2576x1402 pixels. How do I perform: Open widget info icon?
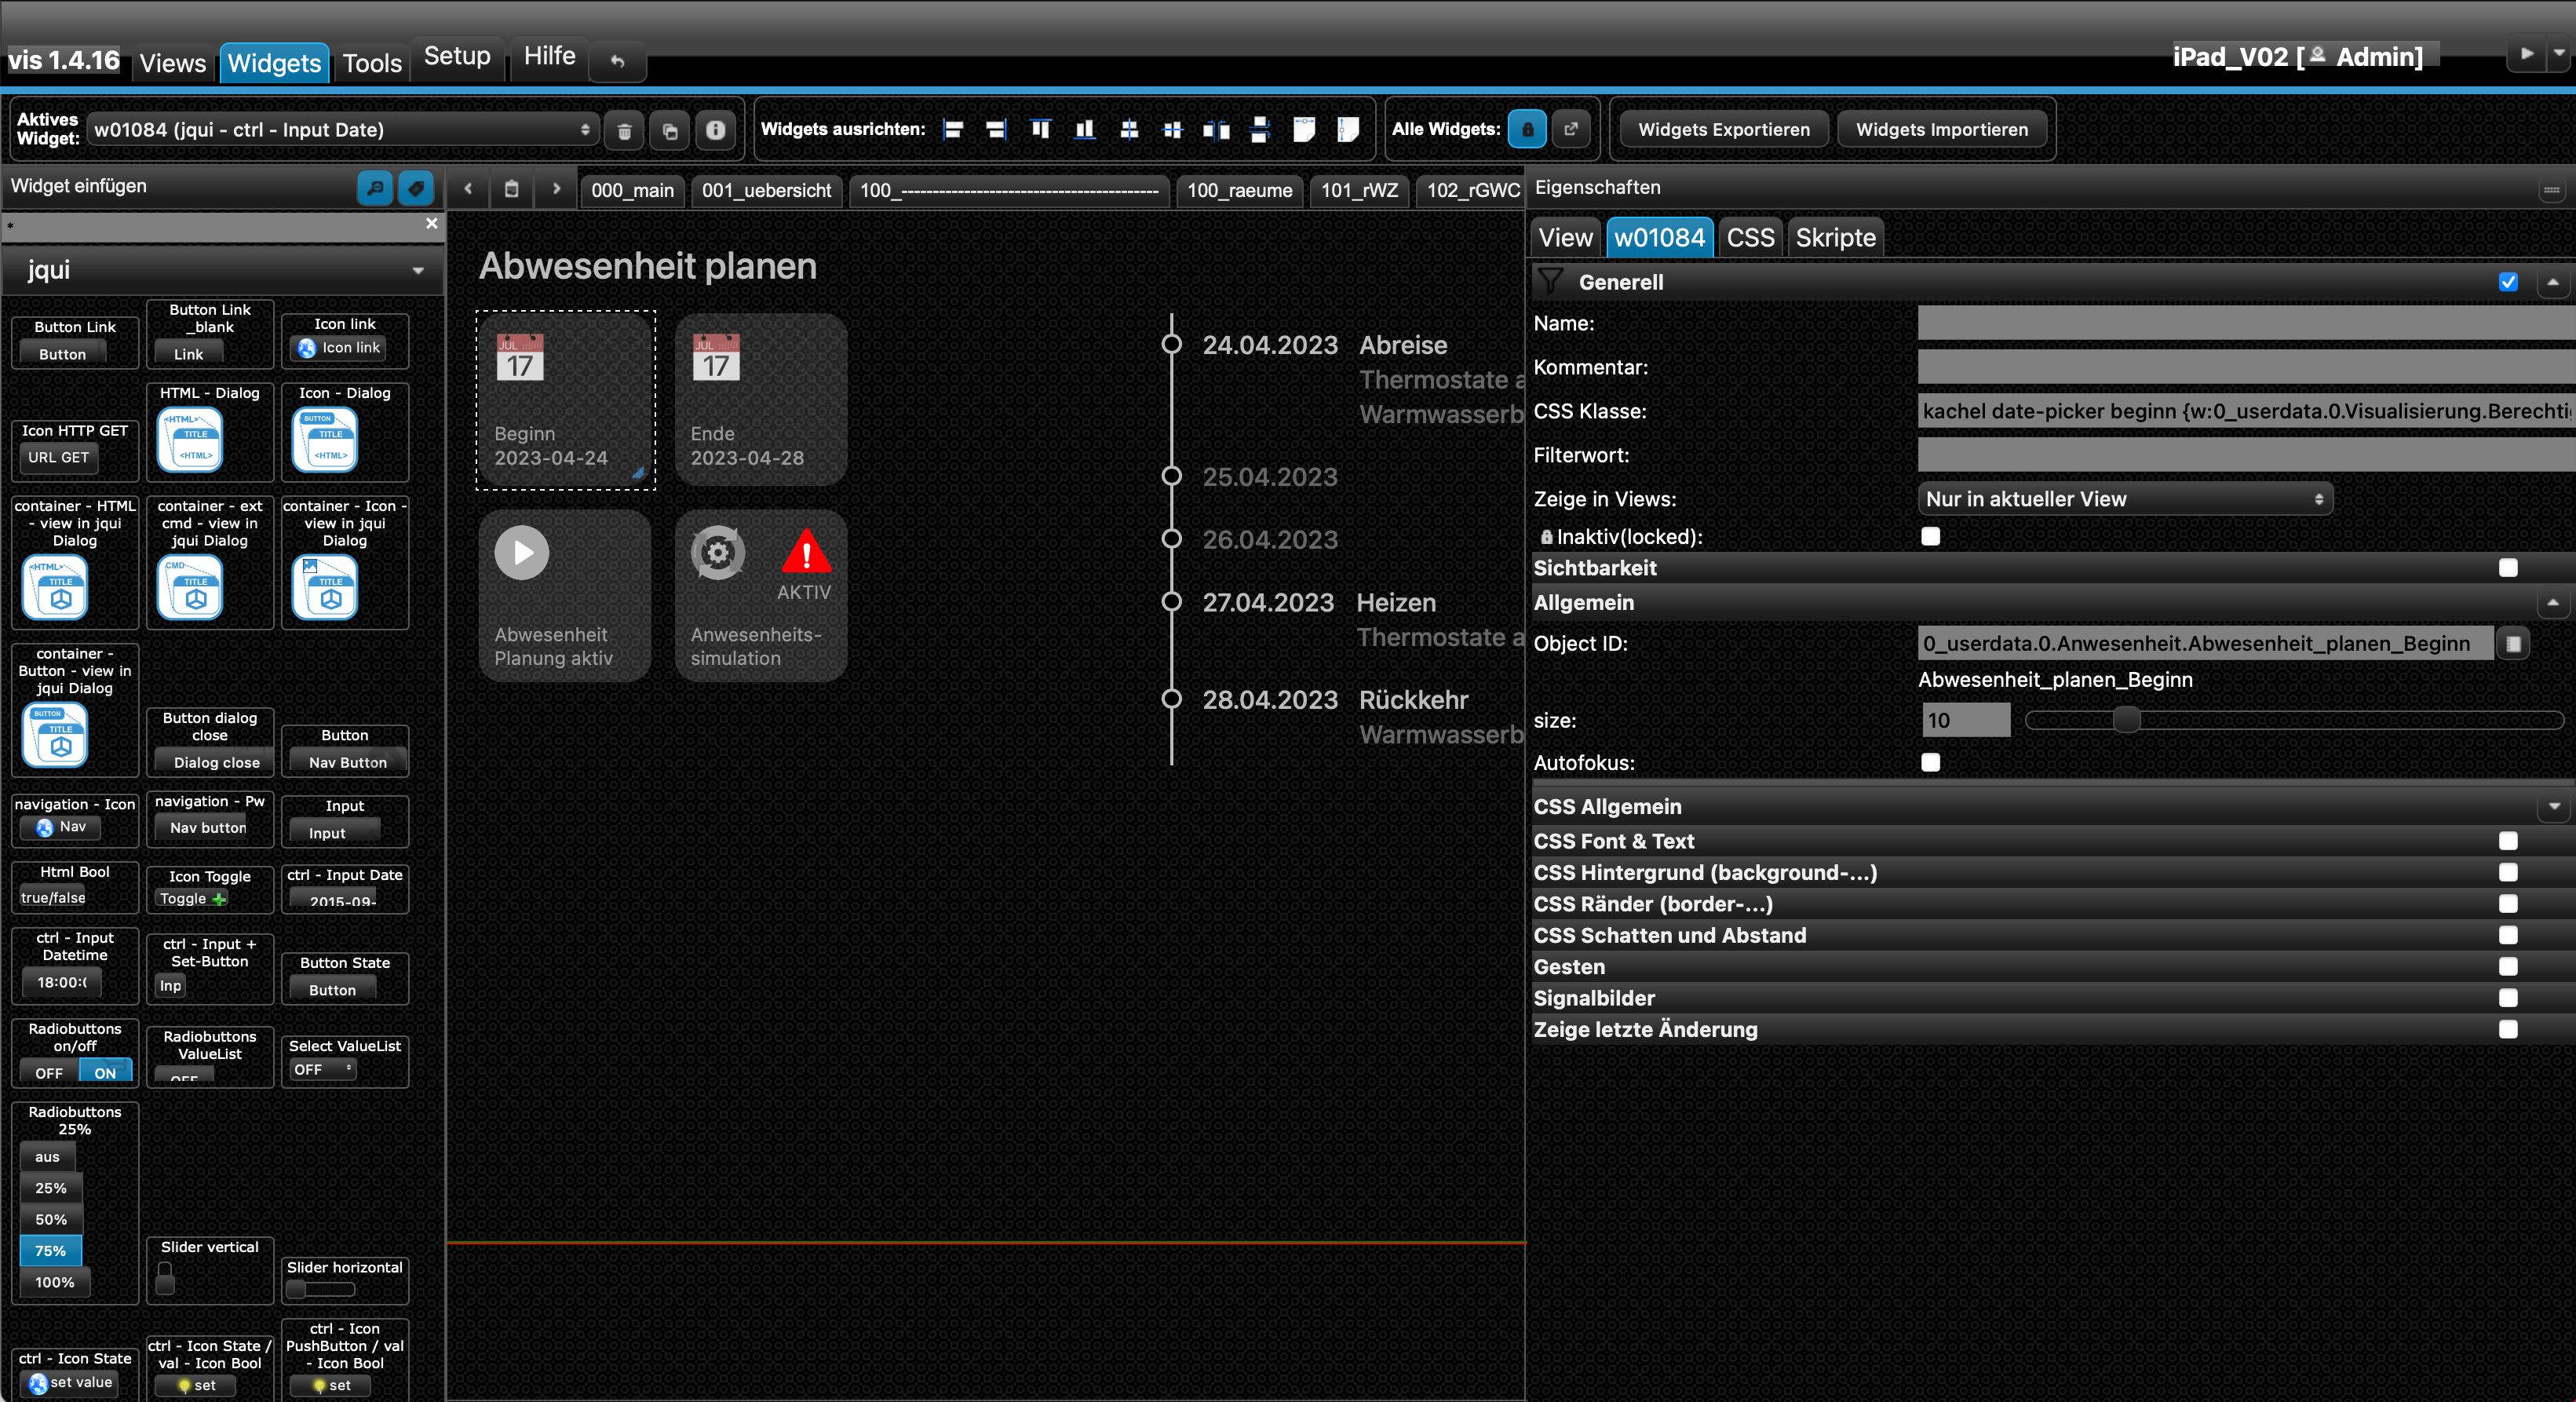pos(716,130)
